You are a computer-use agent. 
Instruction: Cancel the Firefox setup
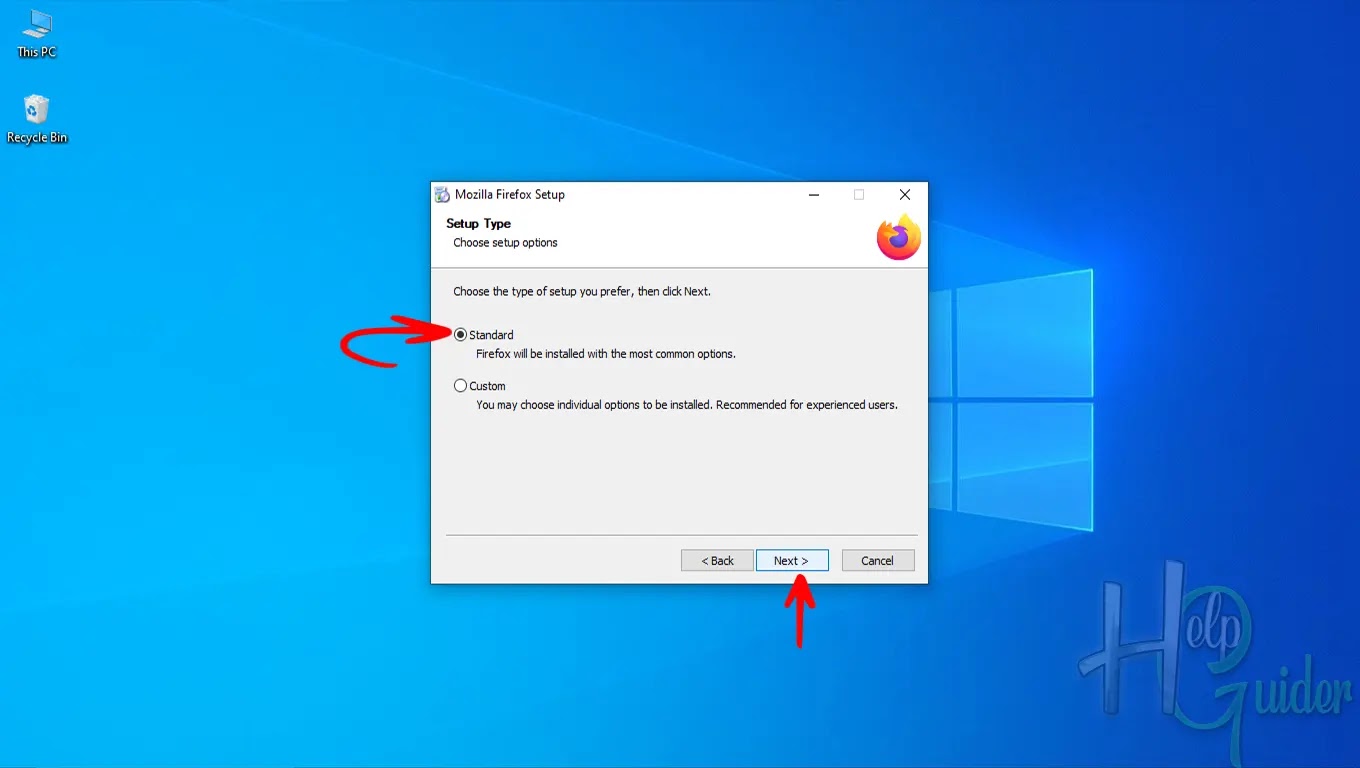tap(878, 561)
